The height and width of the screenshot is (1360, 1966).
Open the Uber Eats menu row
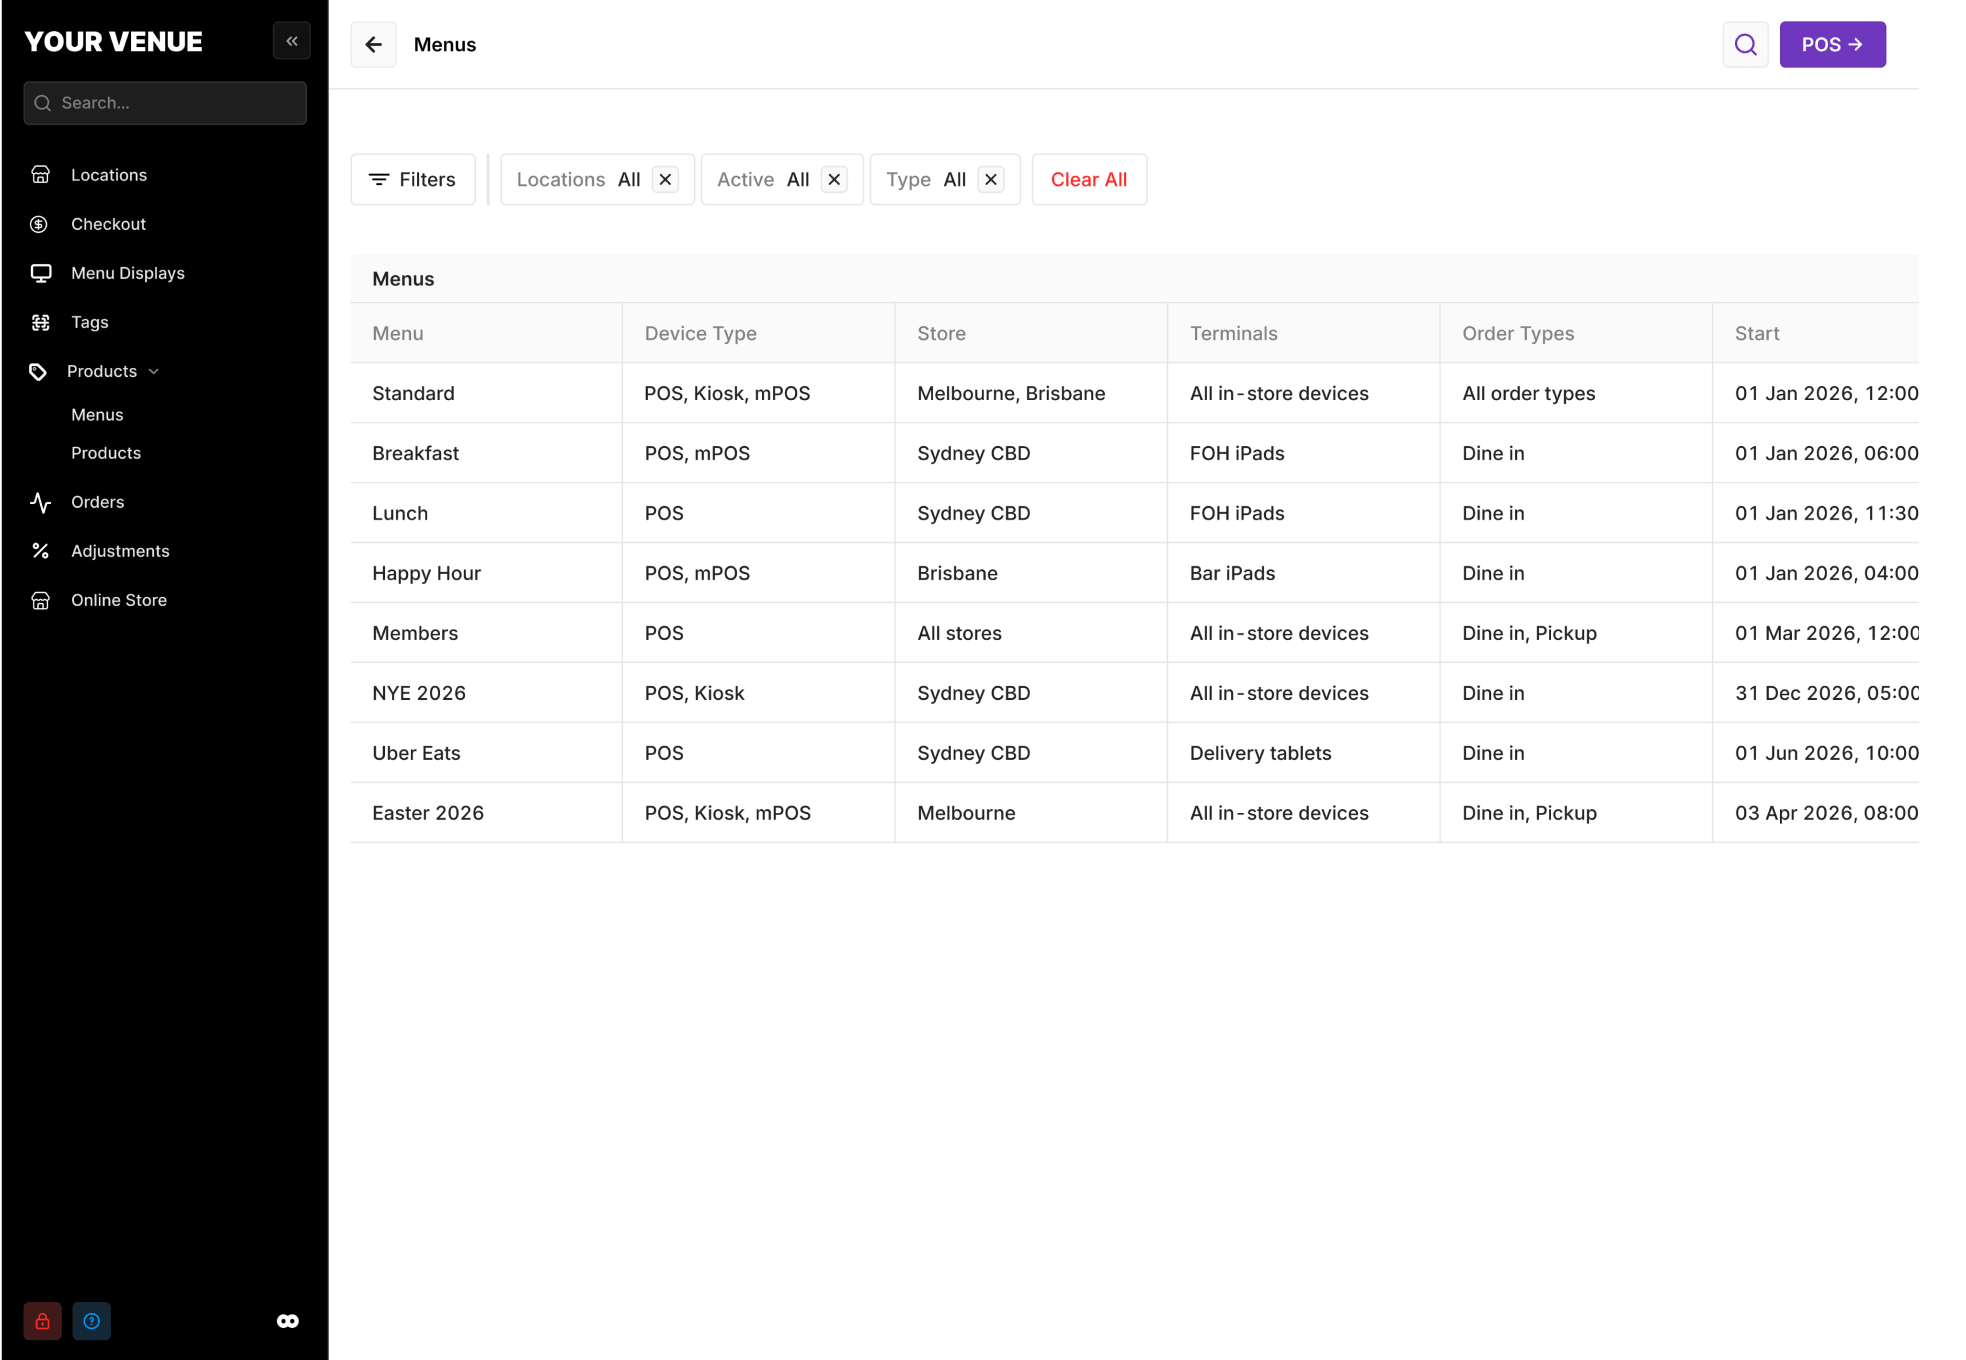click(x=1134, y=753)
